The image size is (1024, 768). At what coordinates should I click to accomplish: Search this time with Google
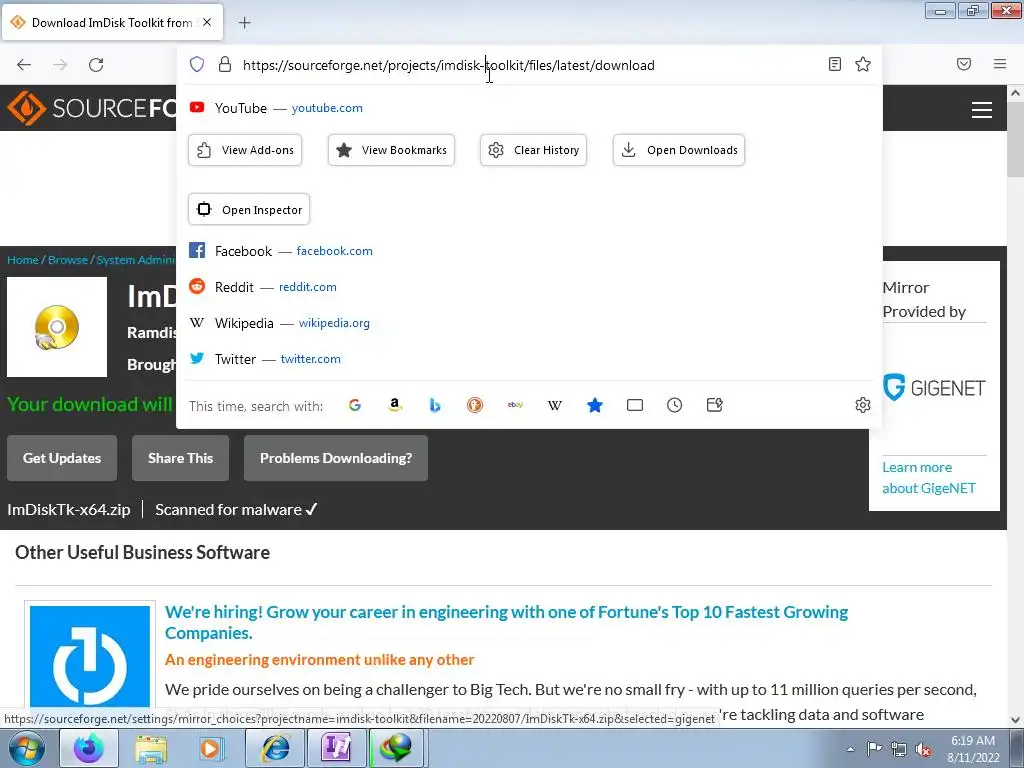(355, 405)
